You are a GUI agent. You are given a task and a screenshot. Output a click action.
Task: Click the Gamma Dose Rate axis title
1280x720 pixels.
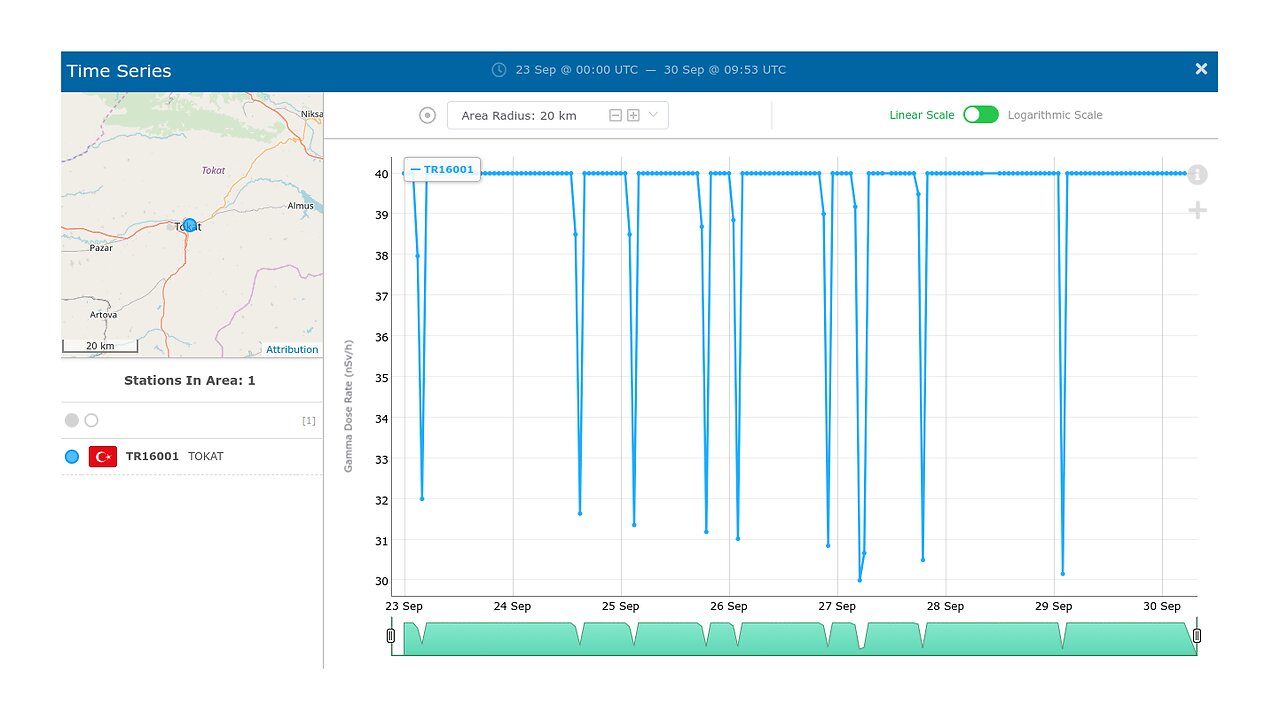(x=349, y=406)
